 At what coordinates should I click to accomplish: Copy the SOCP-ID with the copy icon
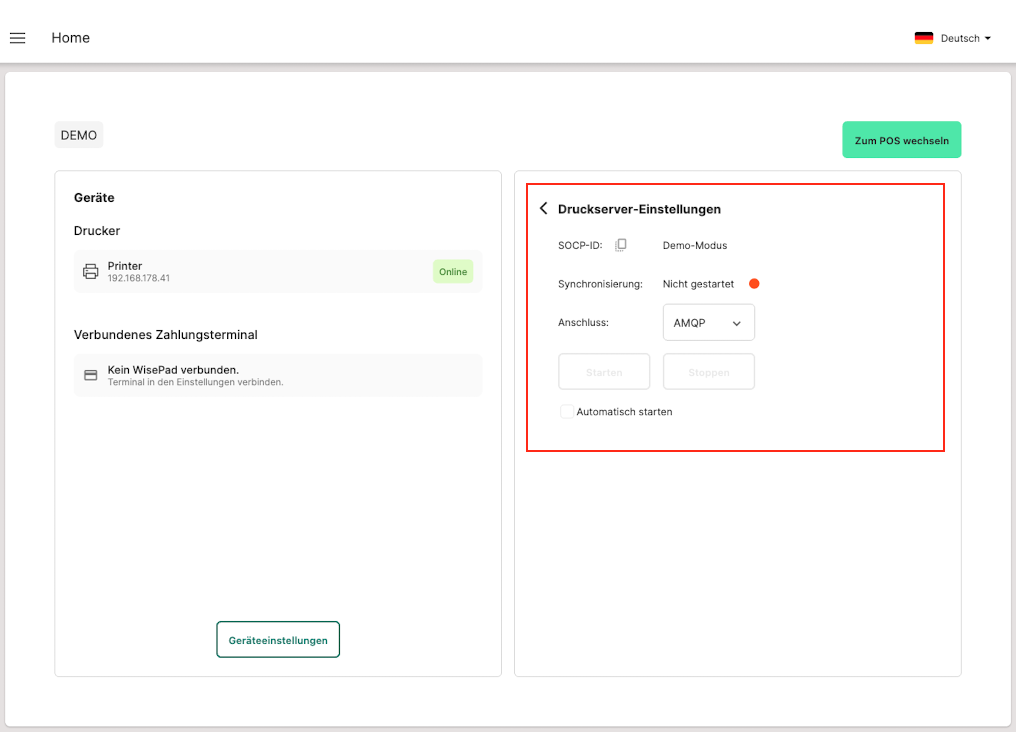click(x=621, y=245)
